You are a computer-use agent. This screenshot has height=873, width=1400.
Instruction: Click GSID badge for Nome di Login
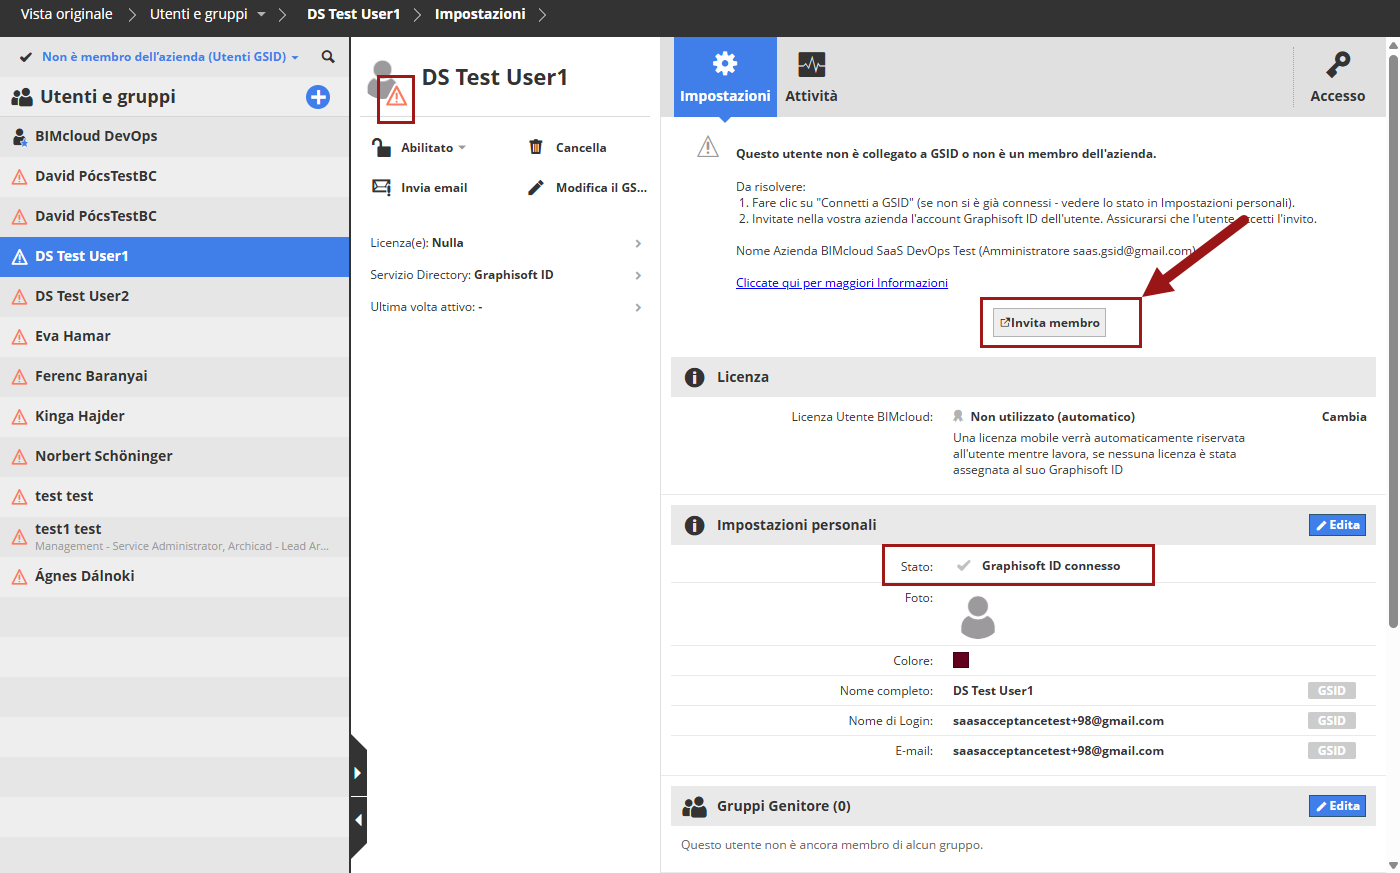pyautogui.click(x=1331, y=721)
